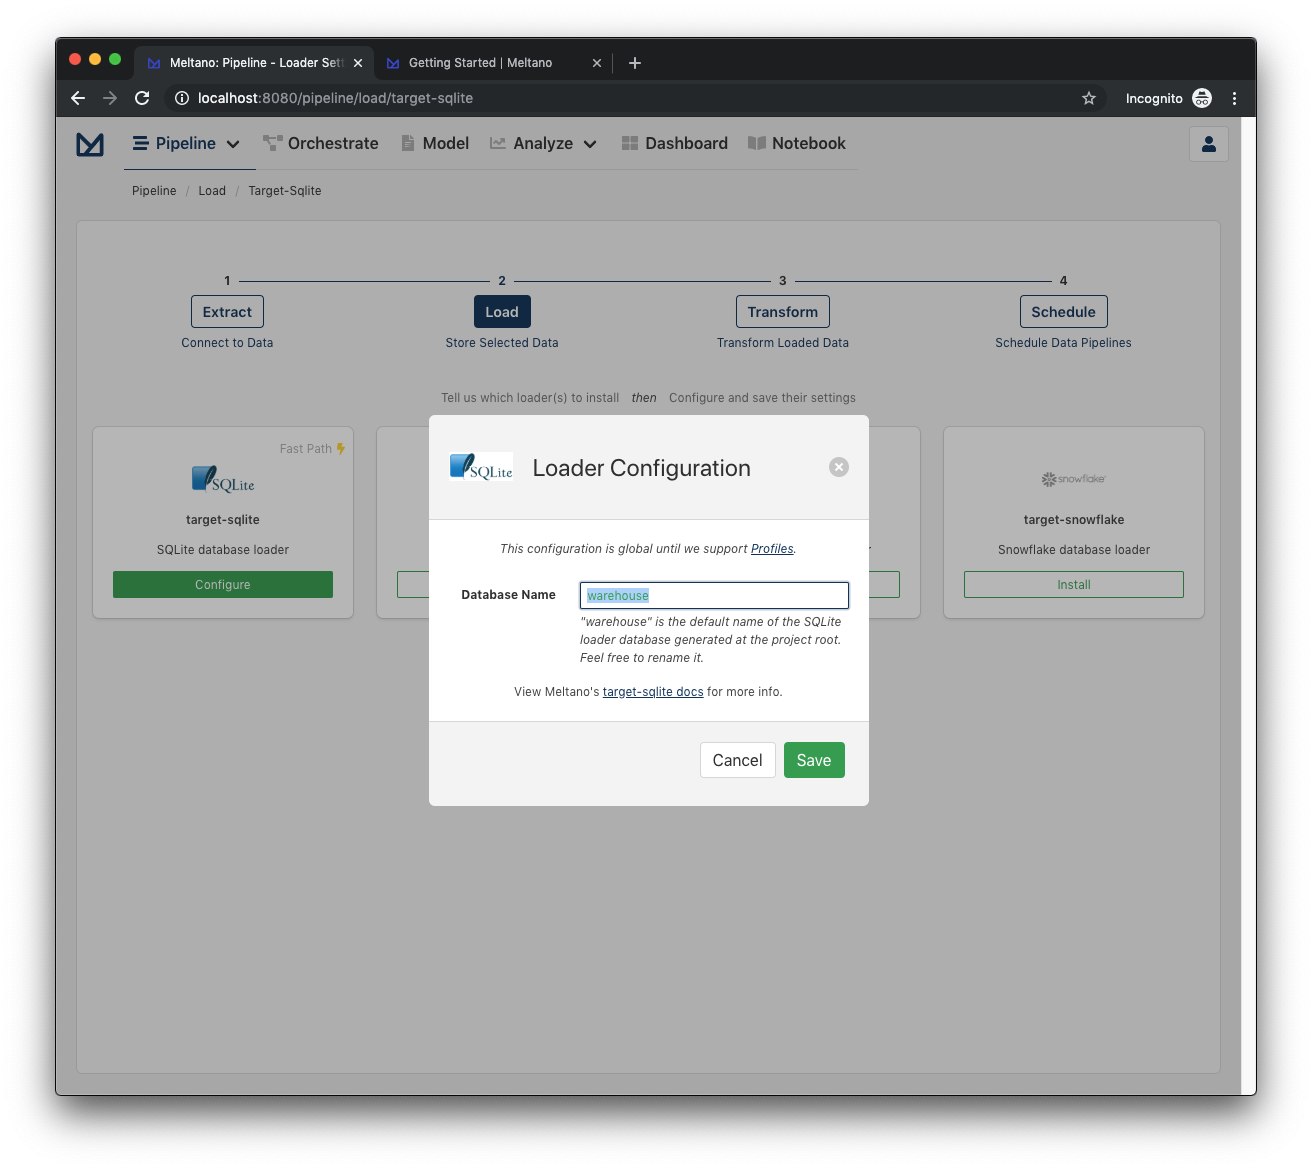Open the Dashboard nav item
Screen dimensions: 1312x1169
coord(675,144)
